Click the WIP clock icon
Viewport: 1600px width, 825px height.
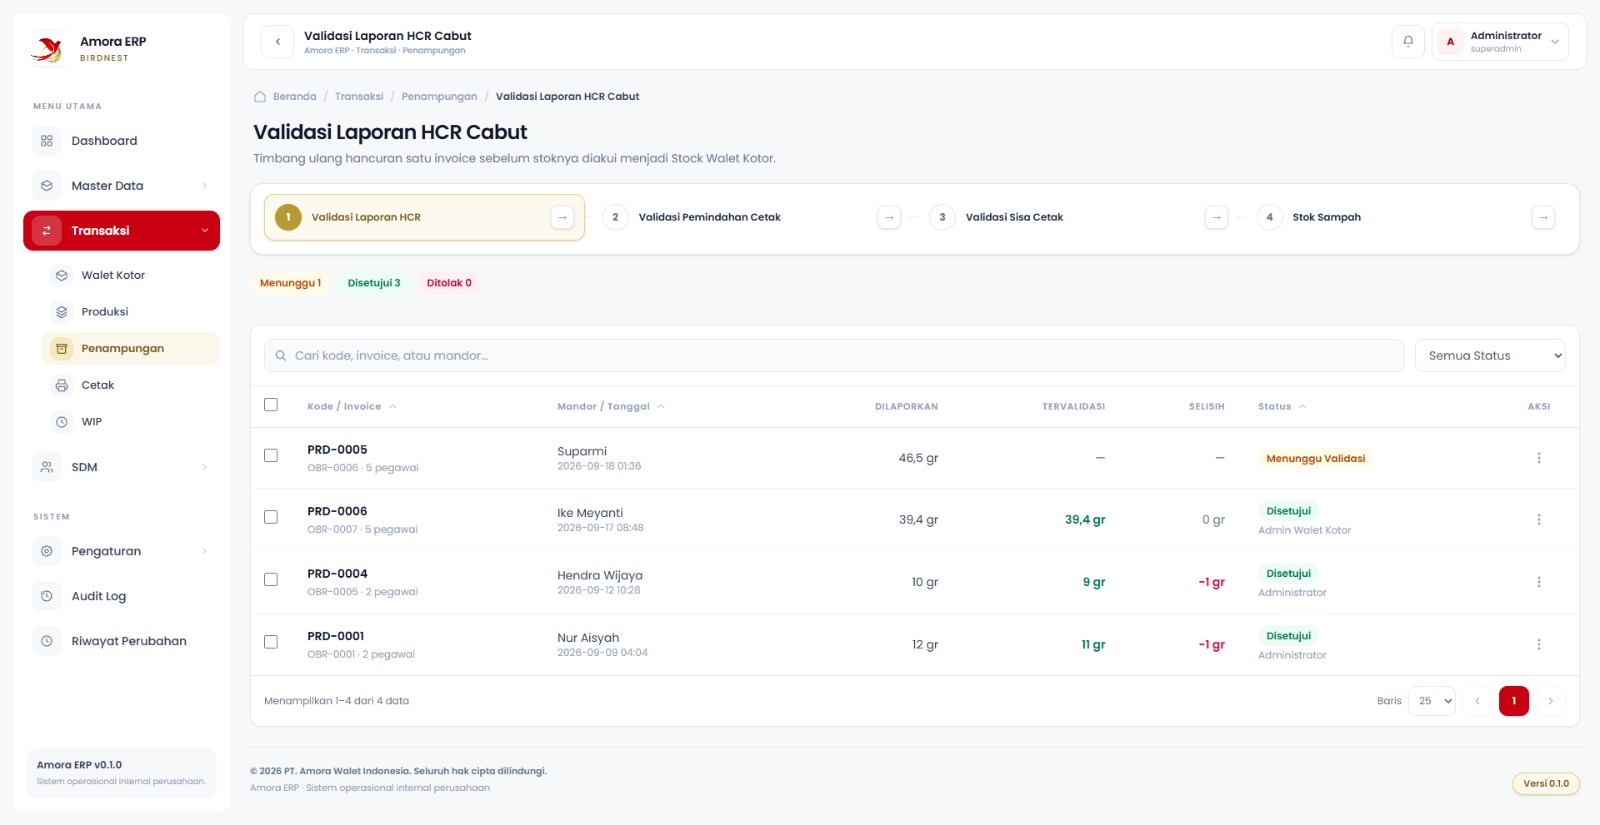62,422
